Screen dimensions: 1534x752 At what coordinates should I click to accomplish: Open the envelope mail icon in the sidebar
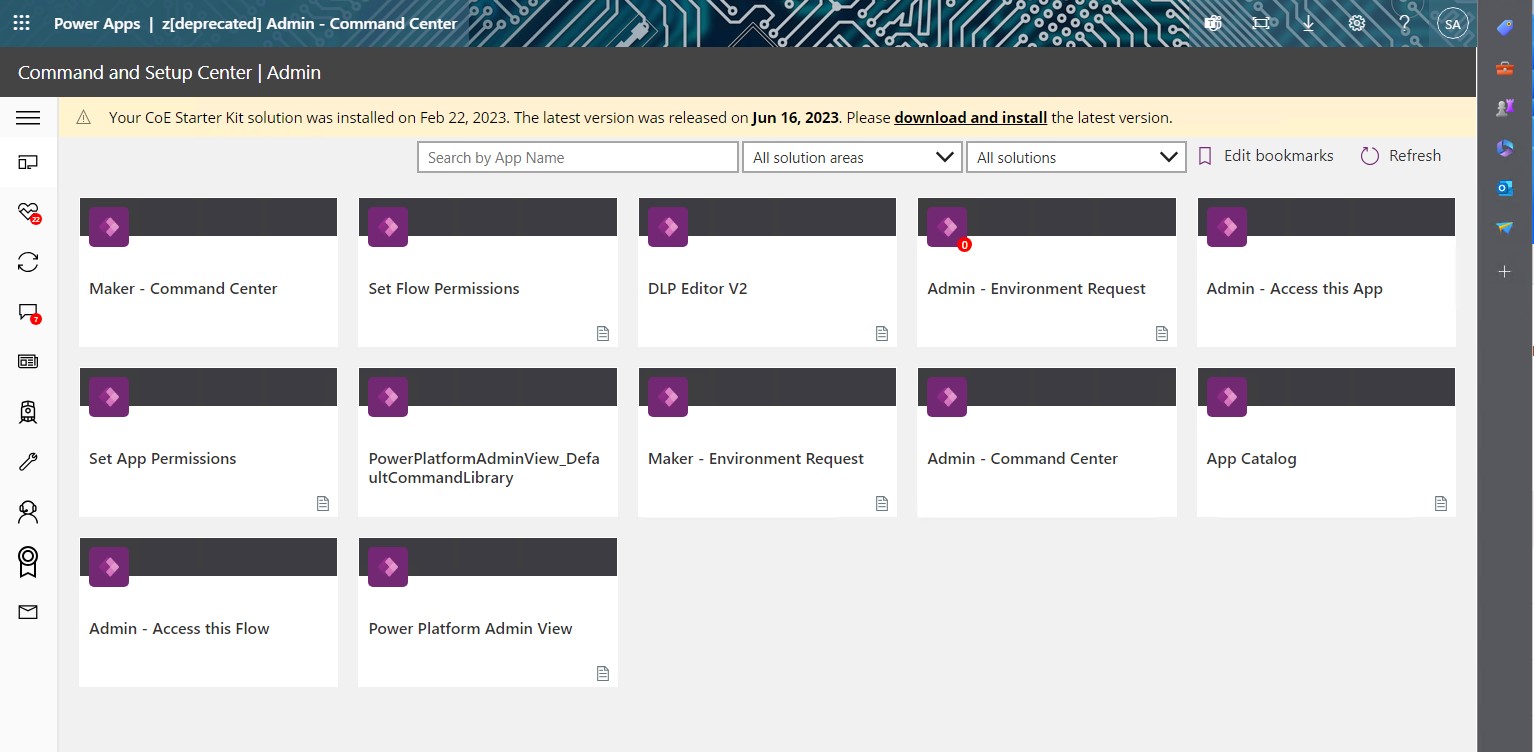pos(29,611)
